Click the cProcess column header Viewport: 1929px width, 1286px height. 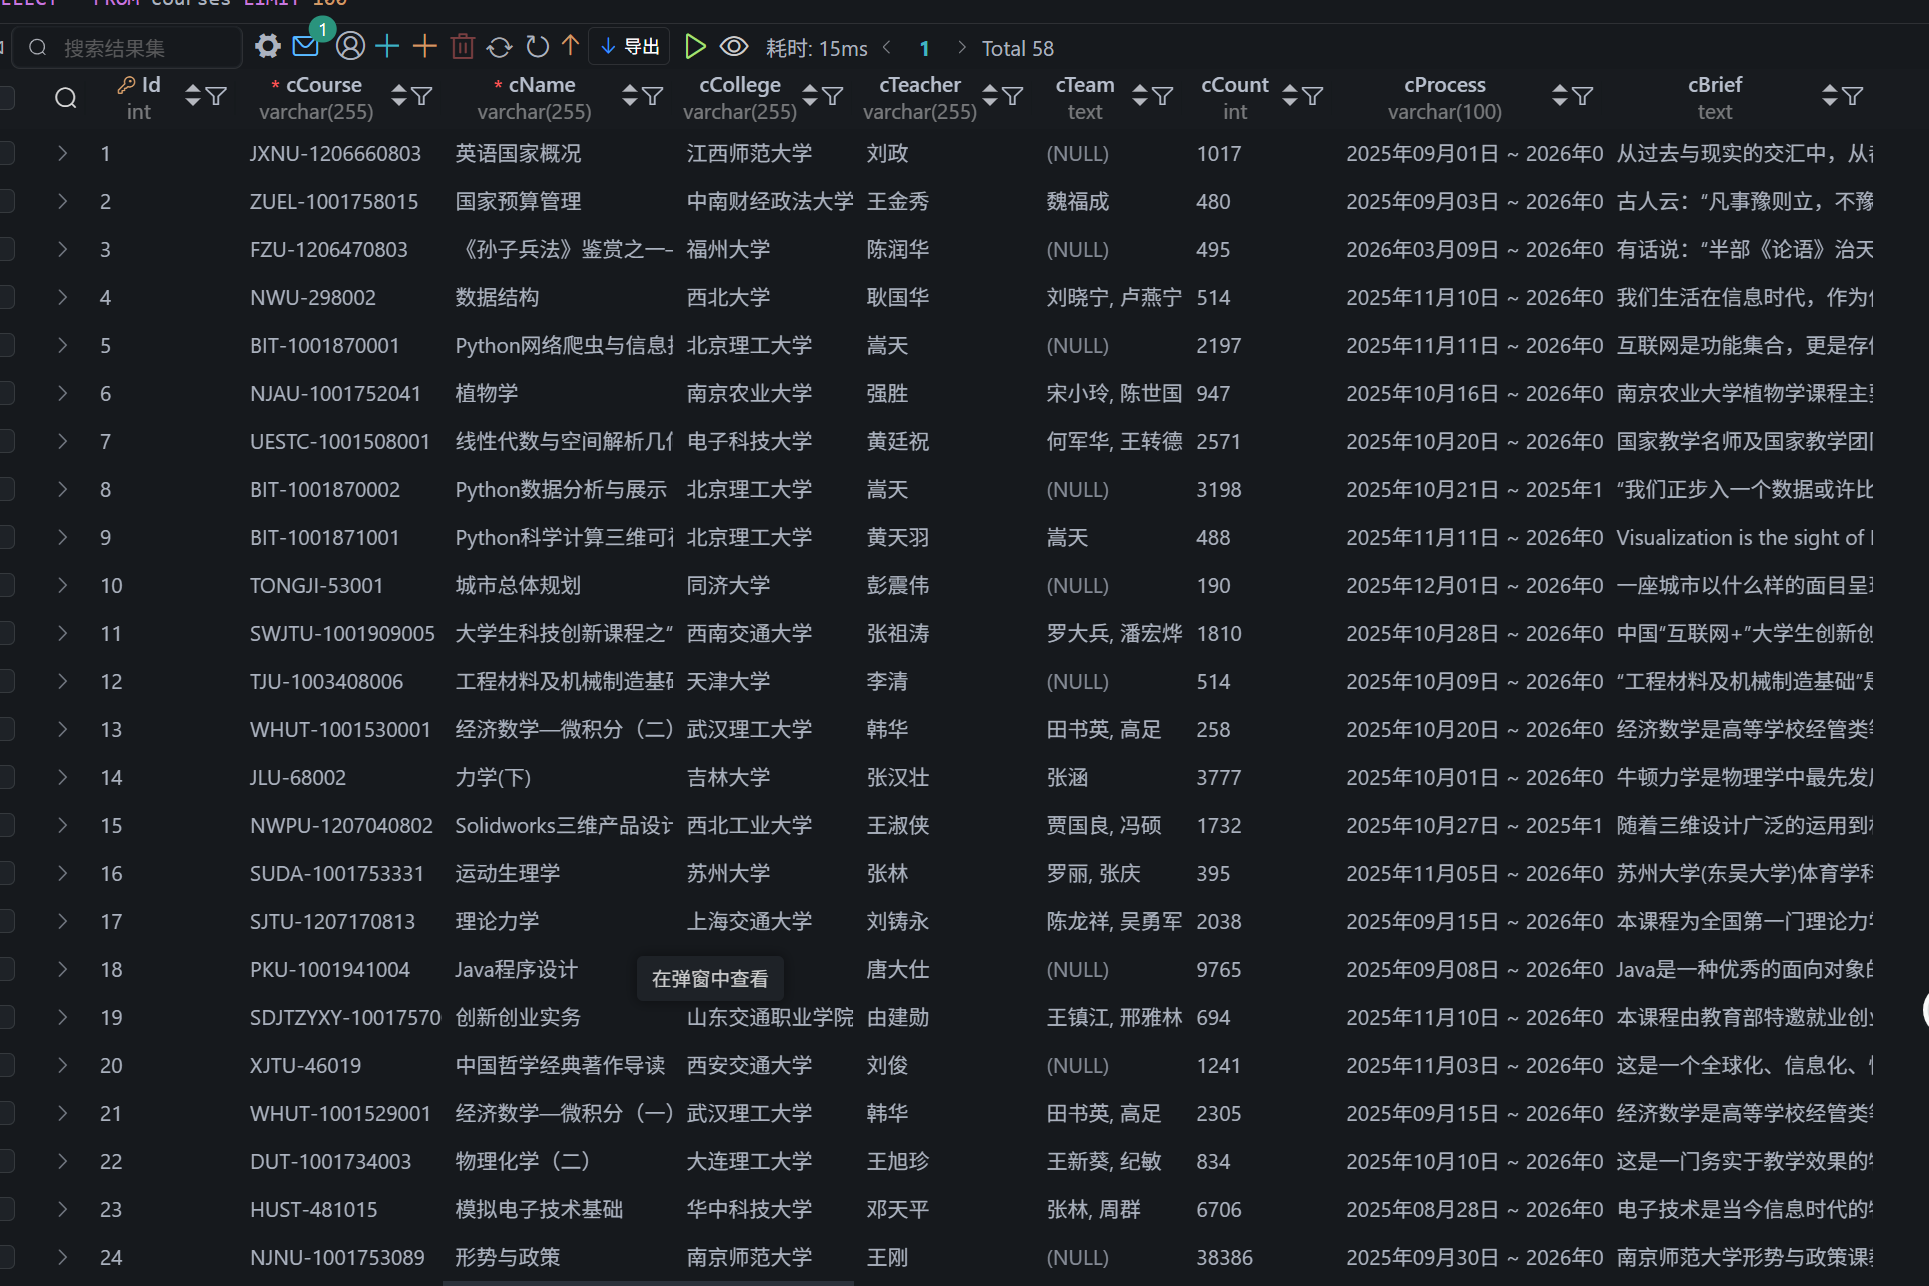1444,85
